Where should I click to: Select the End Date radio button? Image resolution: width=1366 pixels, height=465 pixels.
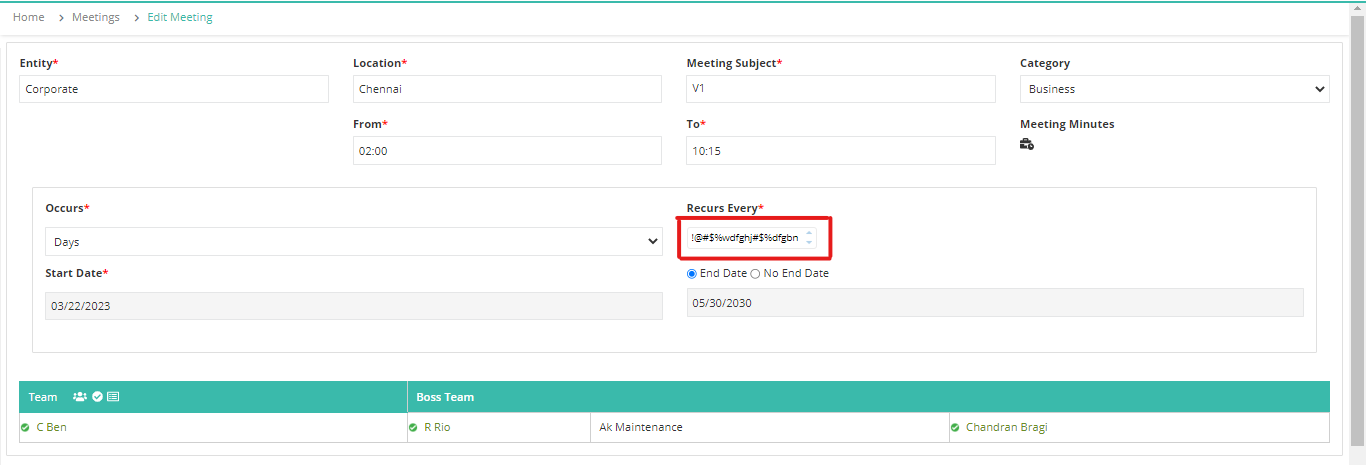point(692,273)
